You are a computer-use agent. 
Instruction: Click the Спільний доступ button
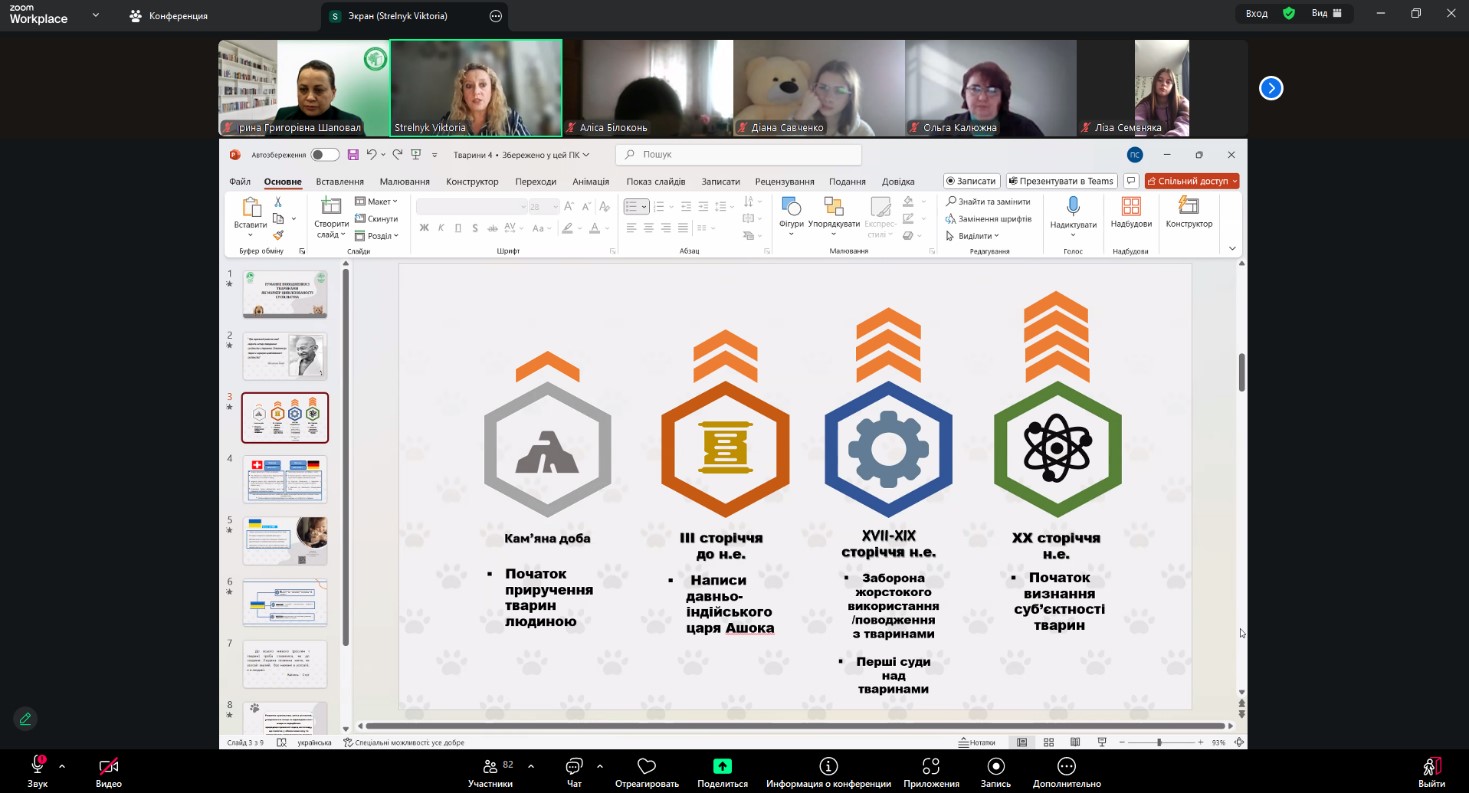point(1191,181)
